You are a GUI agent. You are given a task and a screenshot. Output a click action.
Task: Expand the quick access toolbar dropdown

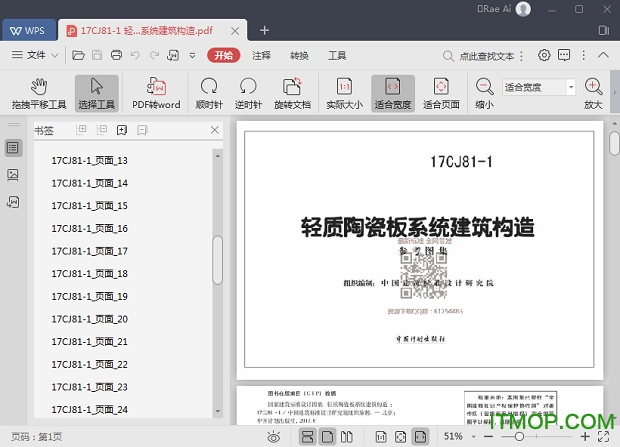click(192, 55)
